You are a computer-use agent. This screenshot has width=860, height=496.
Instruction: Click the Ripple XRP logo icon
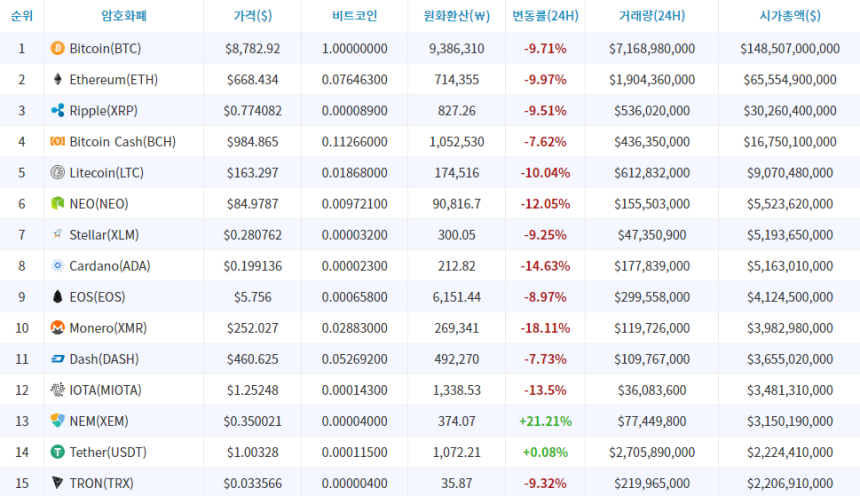(x=58, y=110)
